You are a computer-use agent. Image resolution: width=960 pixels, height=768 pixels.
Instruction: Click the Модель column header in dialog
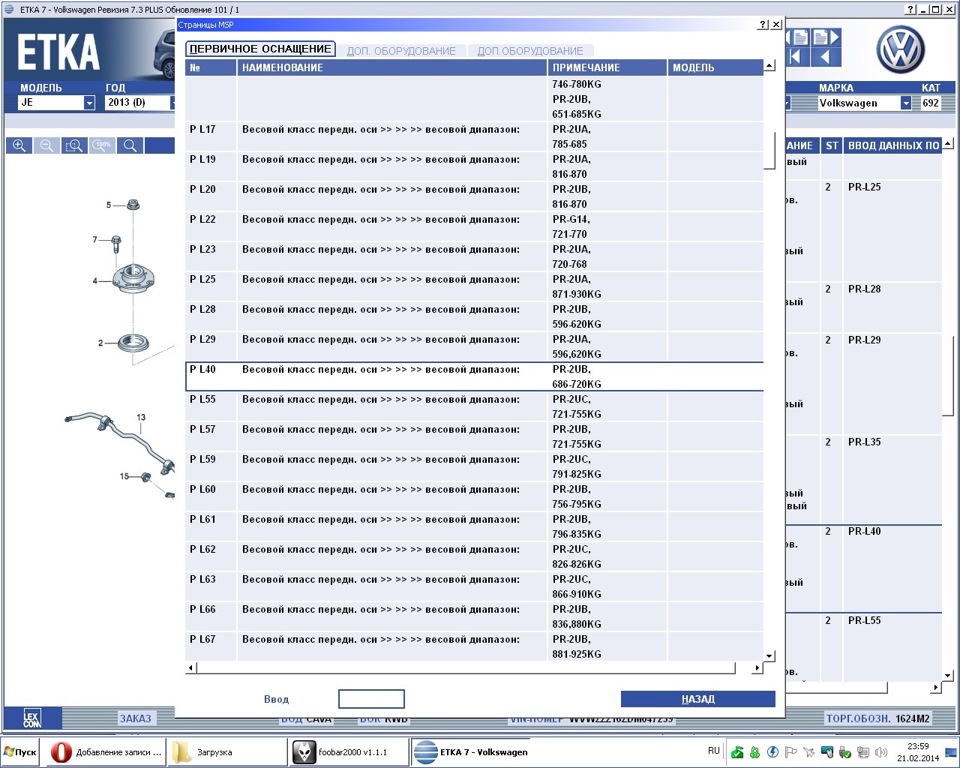(x=715, y=67)
